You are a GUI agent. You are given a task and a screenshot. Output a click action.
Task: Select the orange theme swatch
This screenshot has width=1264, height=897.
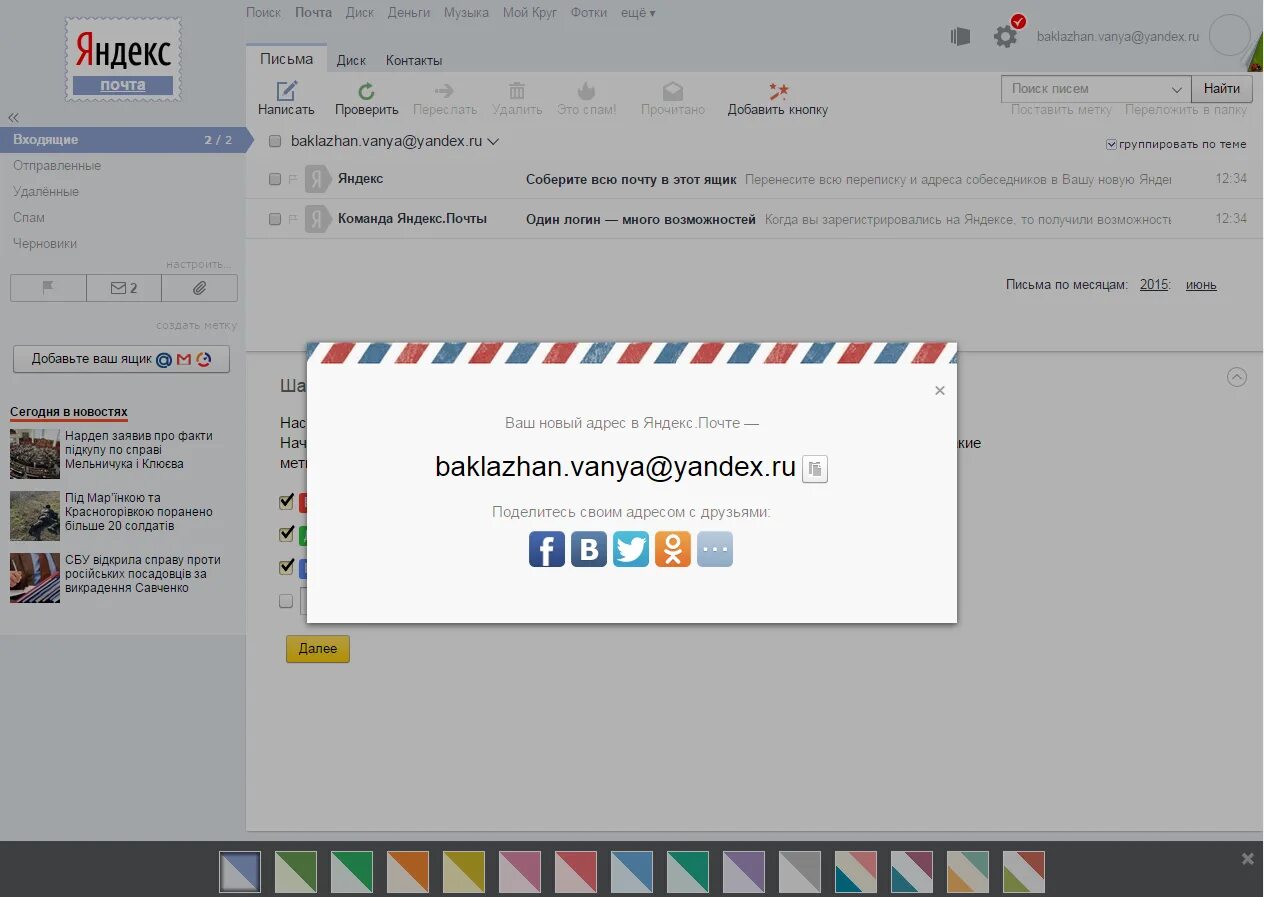(x=408, y=872)
